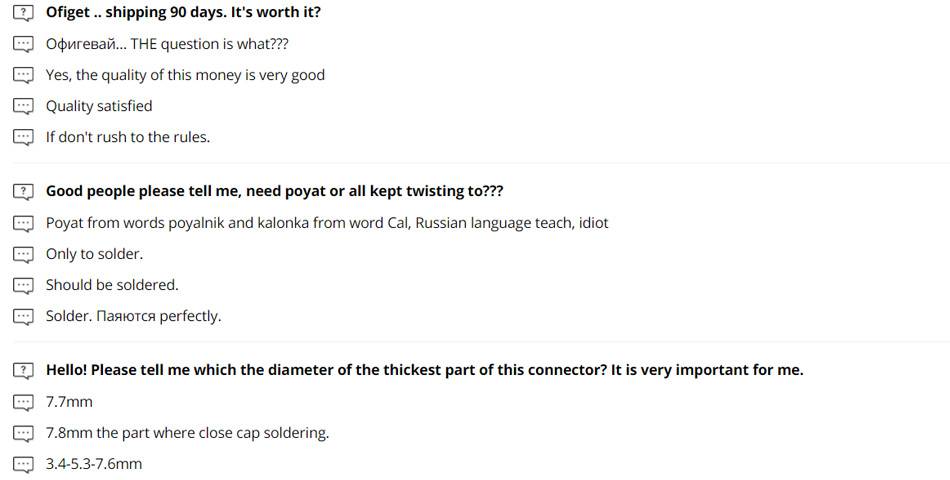The width and height of the screenshot is (950, 480).
Task: Click answer icon beside '7.8mm the part where close cap'
Action: [x=23, y=433]
